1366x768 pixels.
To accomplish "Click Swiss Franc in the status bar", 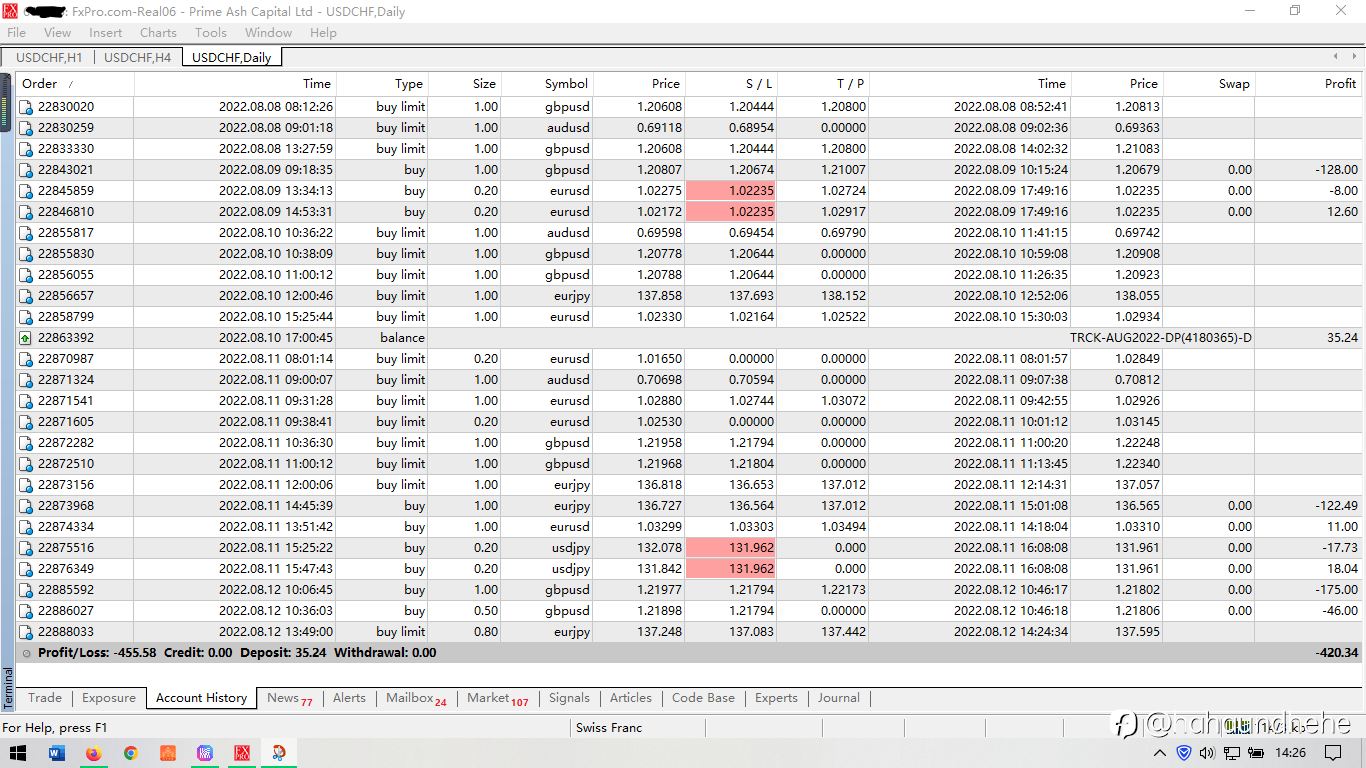I will coord(609,728).
